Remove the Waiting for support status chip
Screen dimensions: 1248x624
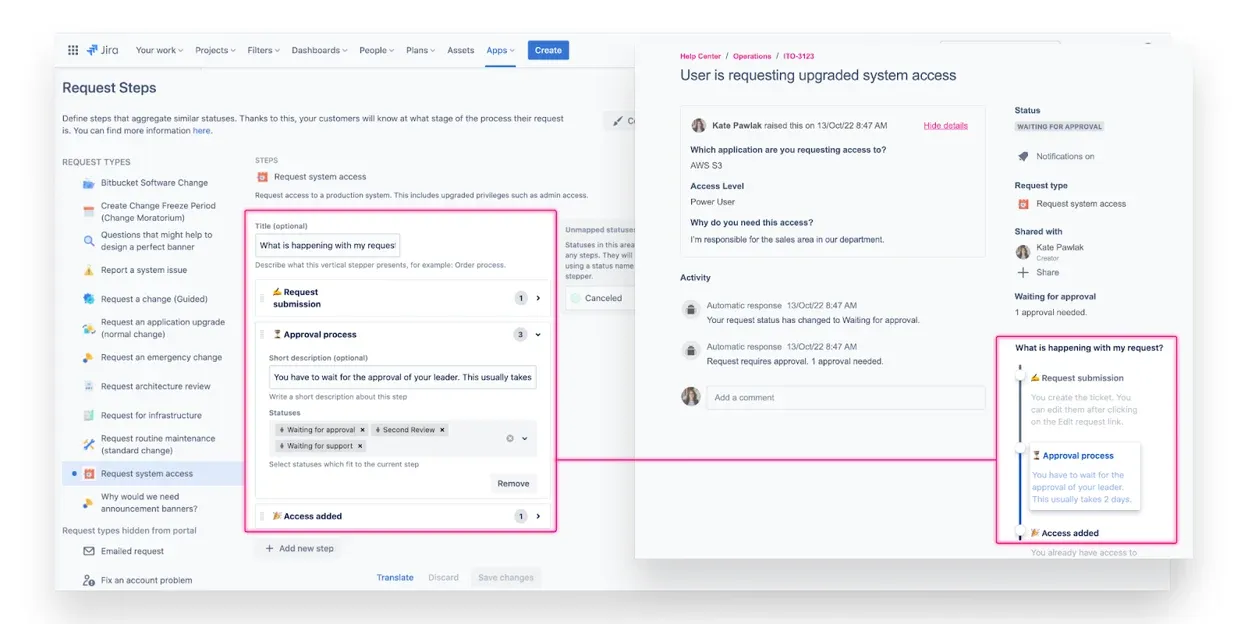360,446
